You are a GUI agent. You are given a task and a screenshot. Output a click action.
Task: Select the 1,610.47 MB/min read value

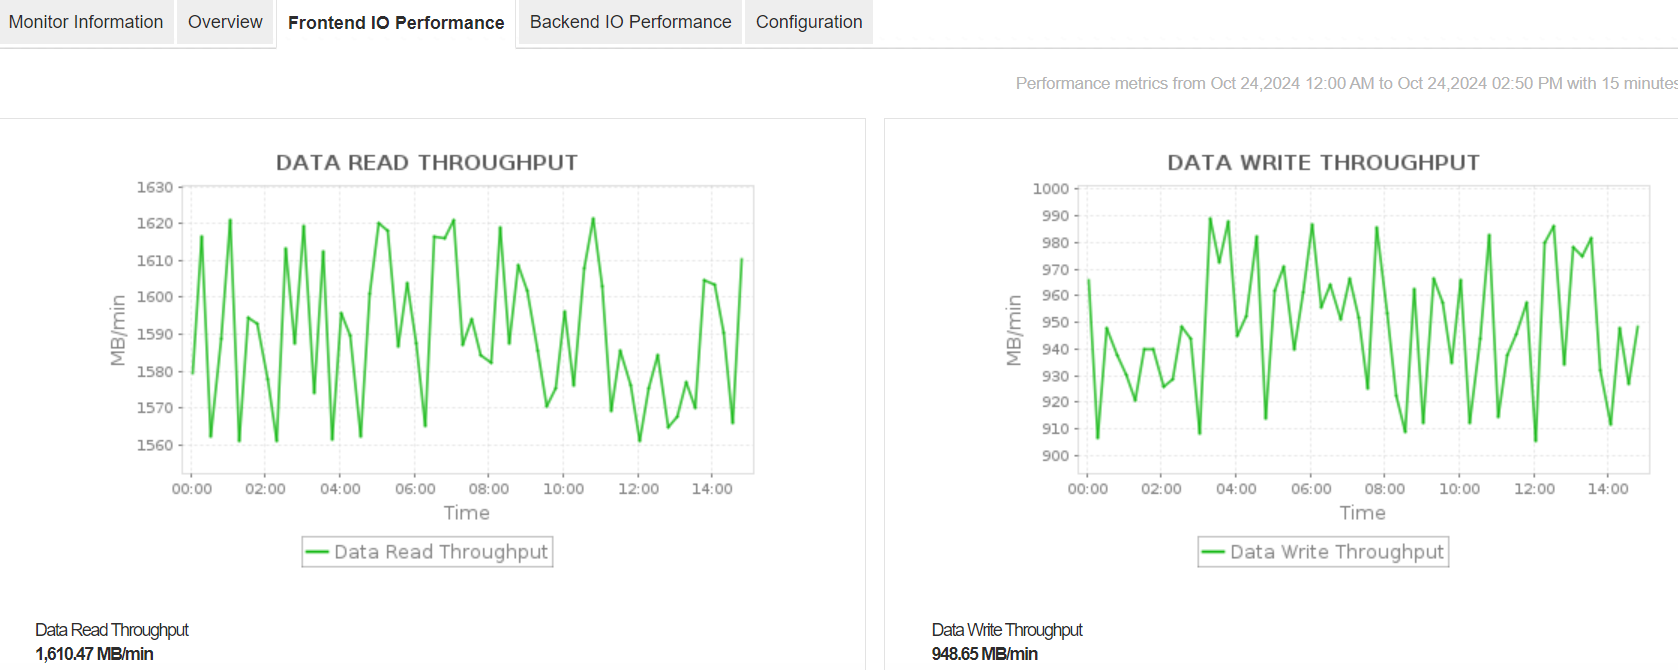[94, 654]
